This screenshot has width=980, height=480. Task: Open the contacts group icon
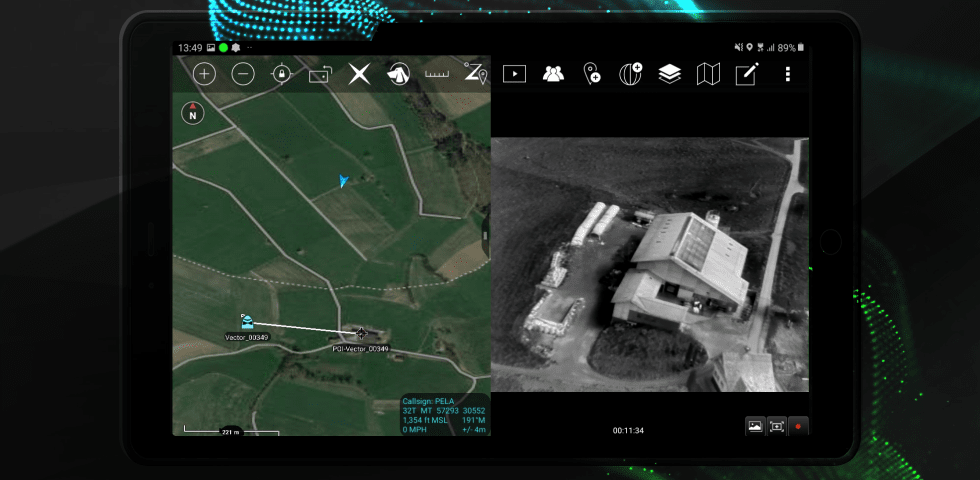(553, 74)
